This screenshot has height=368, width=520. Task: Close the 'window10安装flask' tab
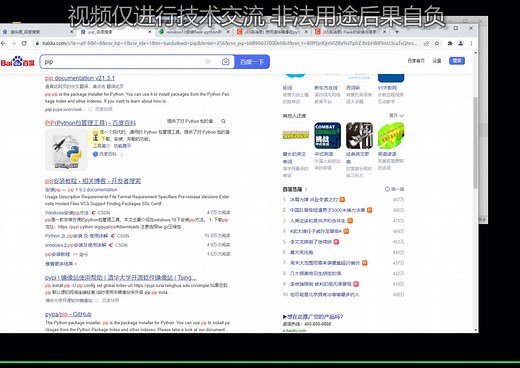click(x=228, y=32)
